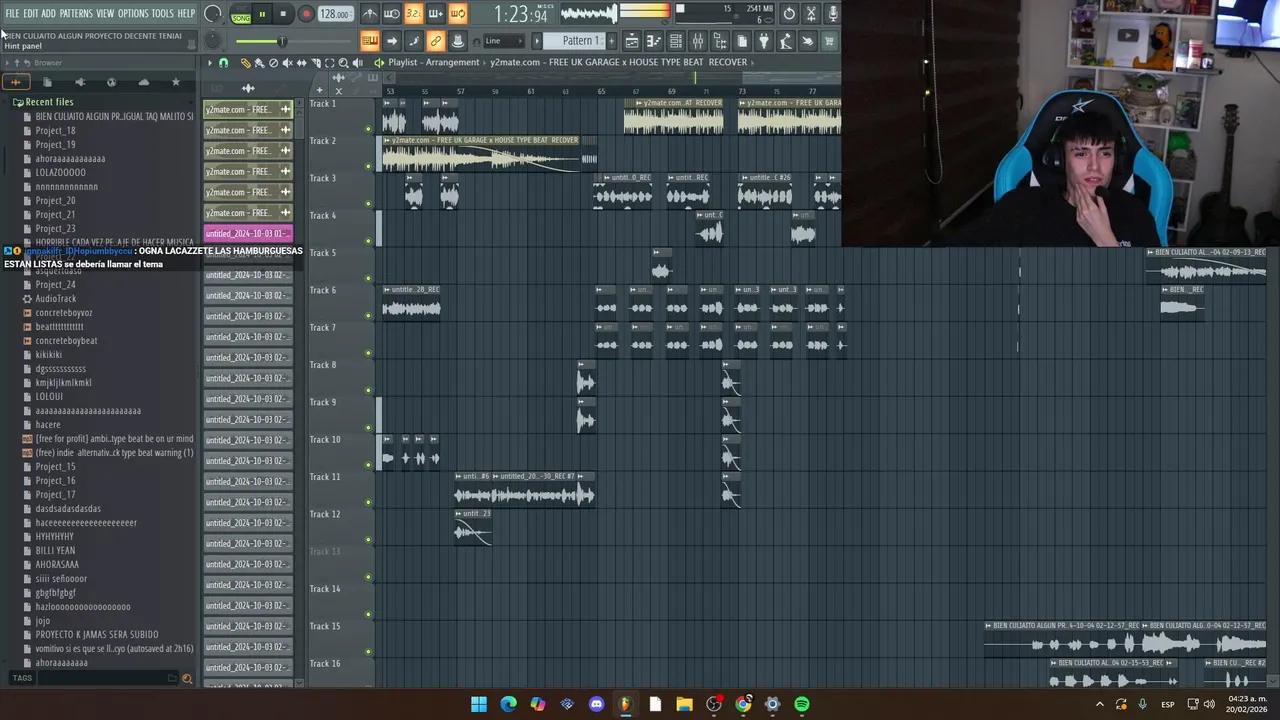Open the FILE menu
The width and height of the screenshot is (1280, 720).
(x=12, y=13)
